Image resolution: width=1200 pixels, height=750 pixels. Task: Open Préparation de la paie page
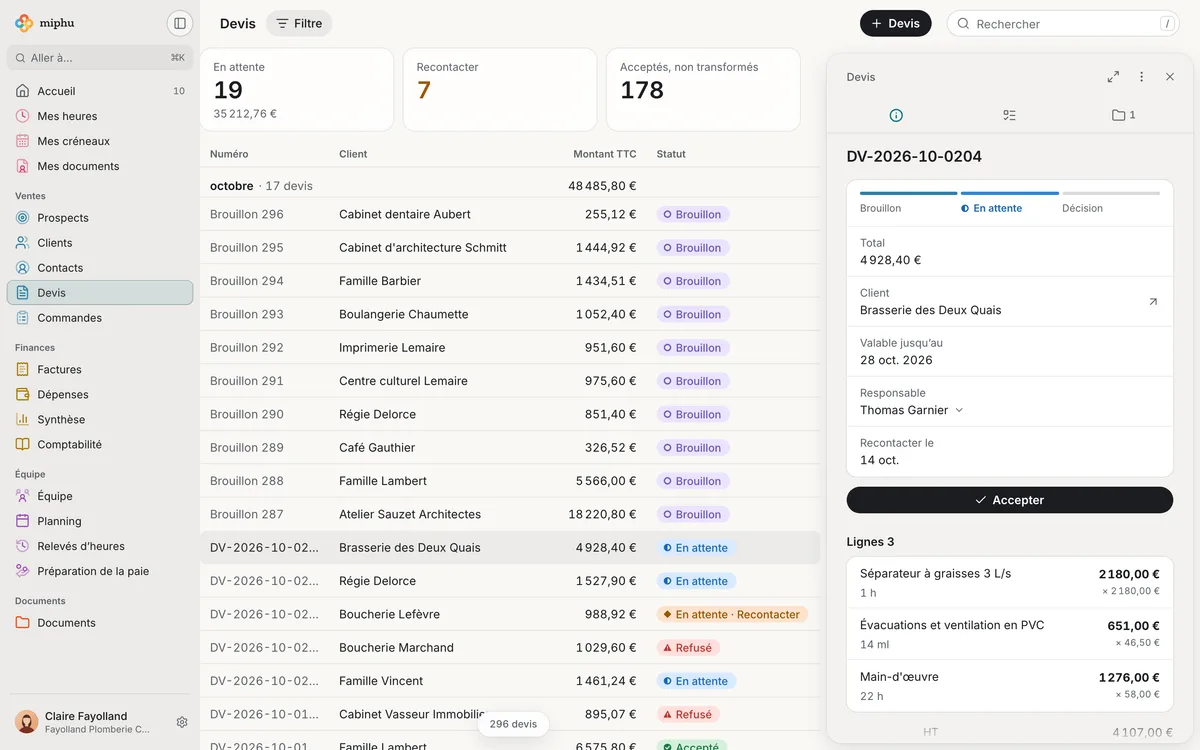click(x=100, y=571)
